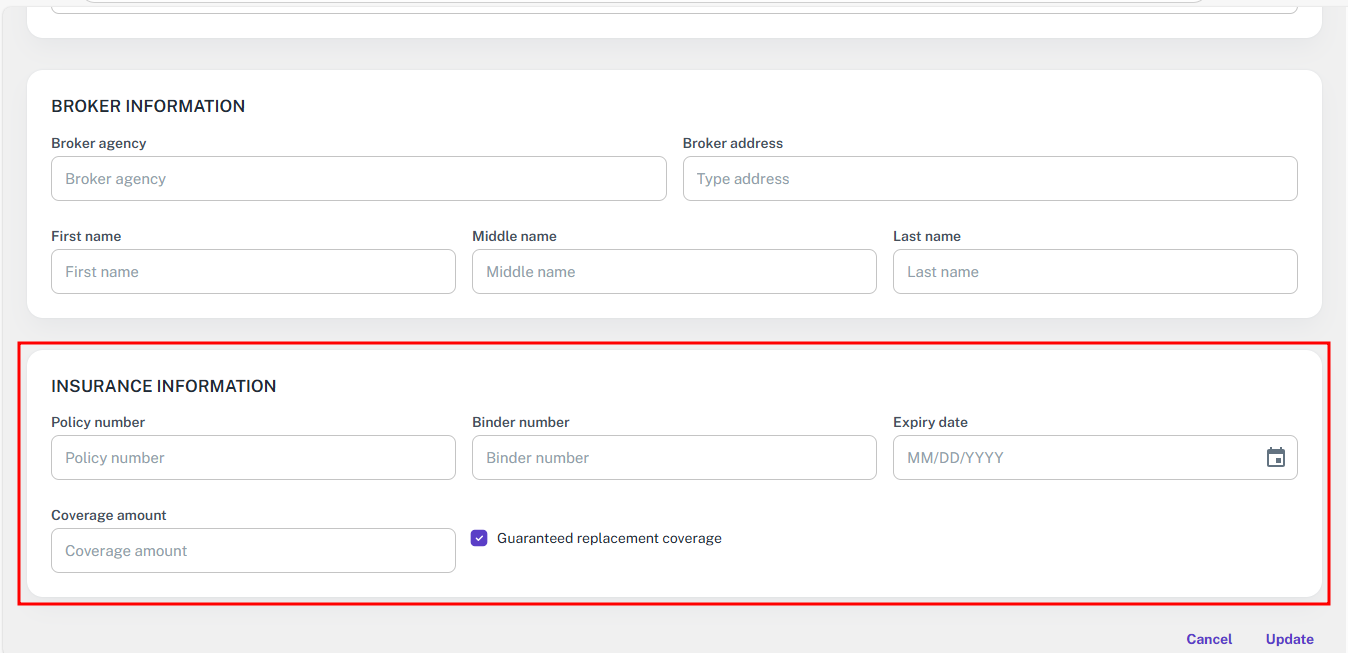Viewport: 1348px width, 653px height.
Task: Click into the Broker address 'Type address' field
Action: (989, 179)
